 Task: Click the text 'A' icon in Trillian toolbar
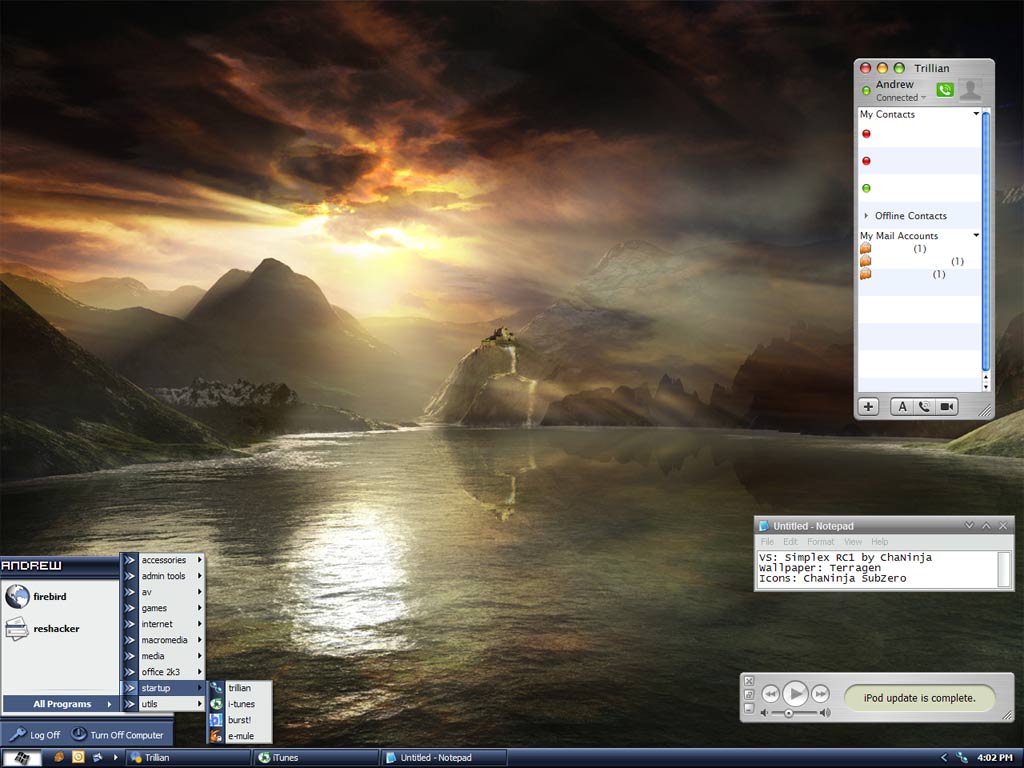[x=902, y=407]
